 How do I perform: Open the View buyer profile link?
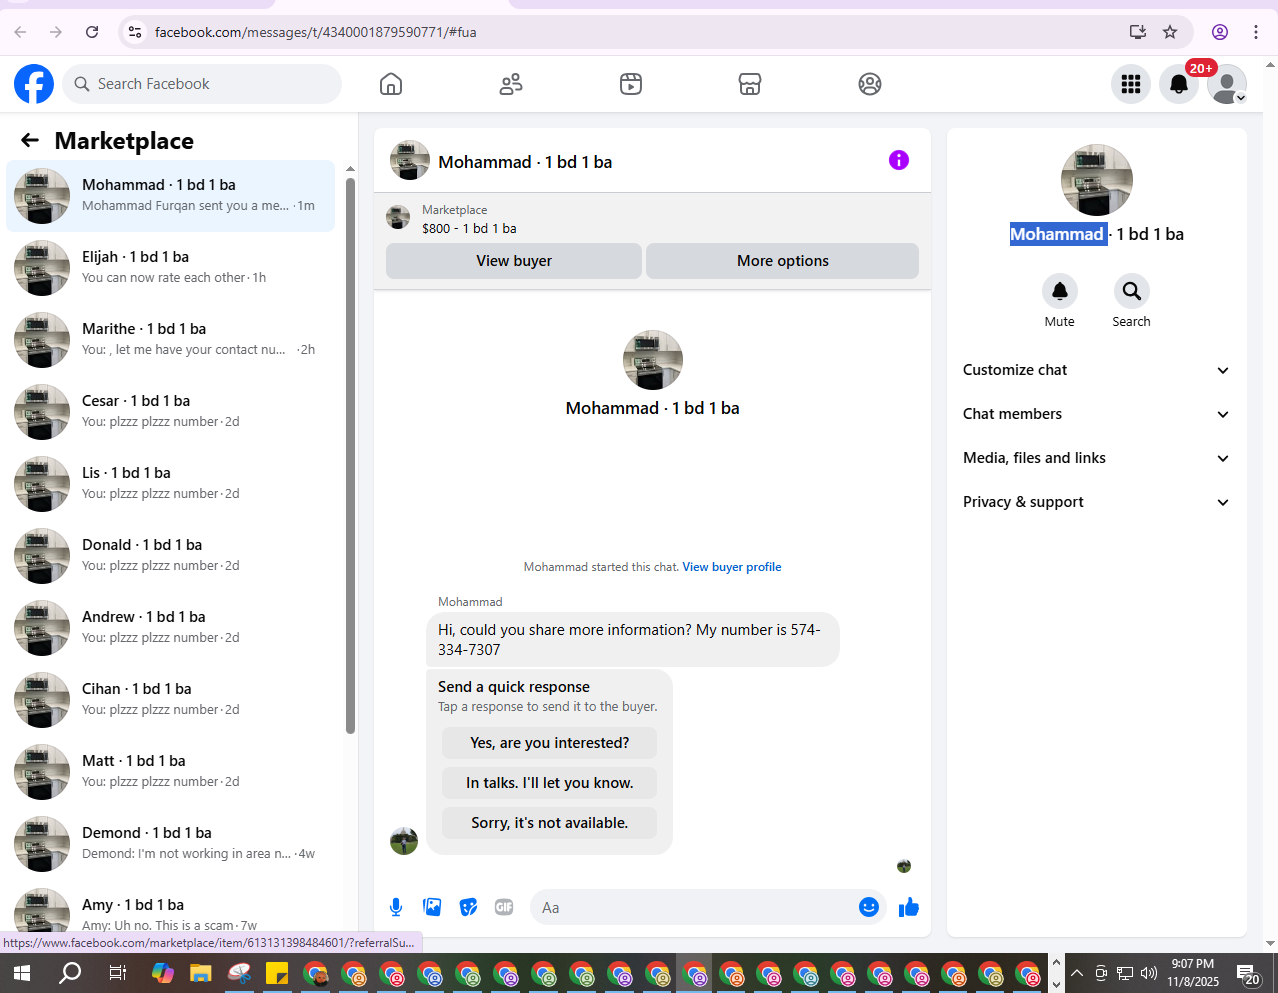[732, 567]
